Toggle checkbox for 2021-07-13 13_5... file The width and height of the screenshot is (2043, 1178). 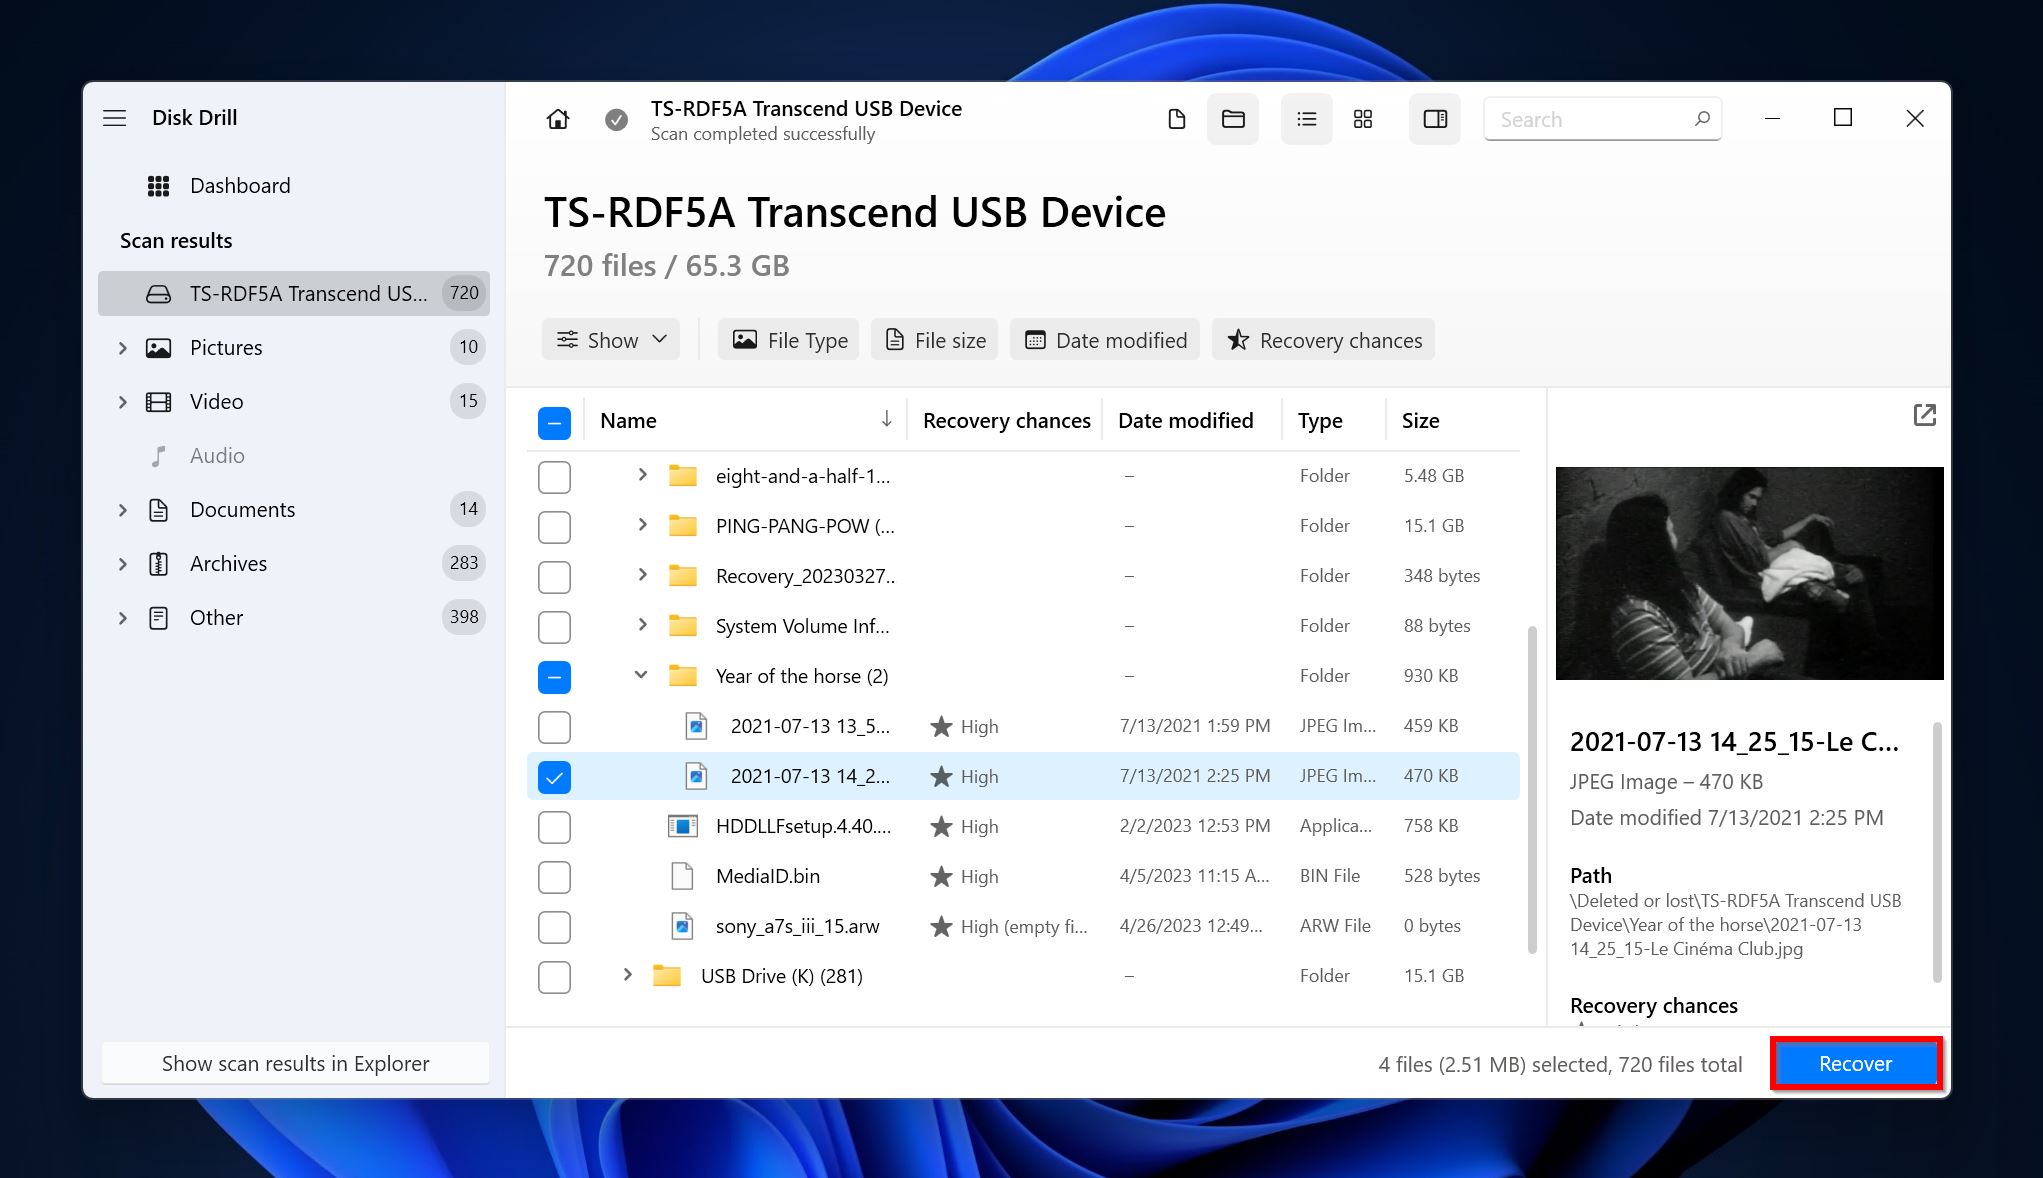click(556, 725)
